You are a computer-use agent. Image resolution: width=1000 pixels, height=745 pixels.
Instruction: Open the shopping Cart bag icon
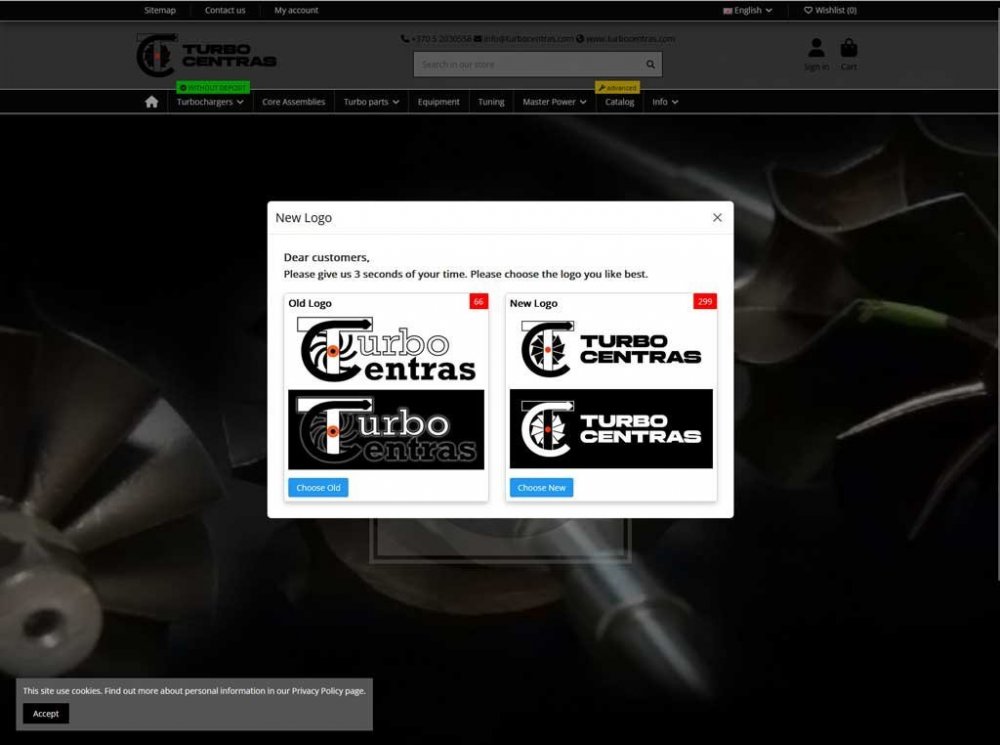tap(849, 48)
